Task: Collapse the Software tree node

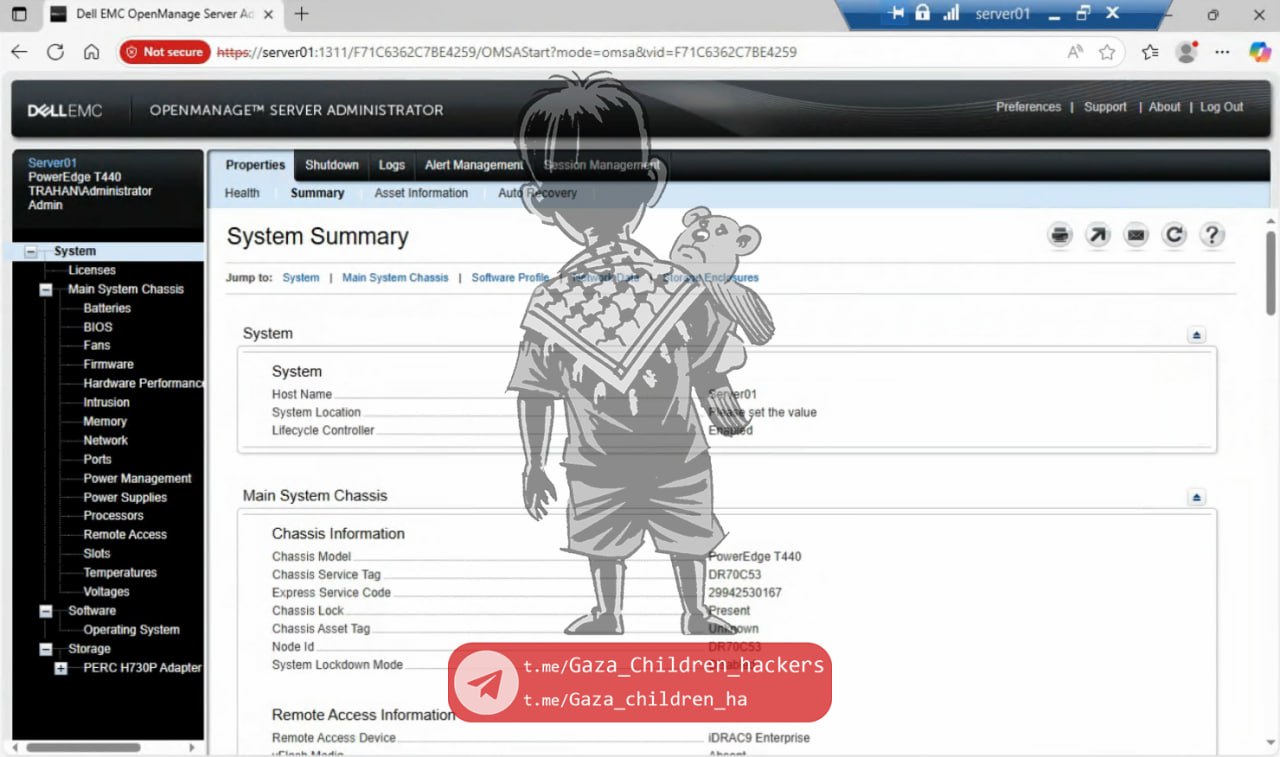Action: click(46, 611)
